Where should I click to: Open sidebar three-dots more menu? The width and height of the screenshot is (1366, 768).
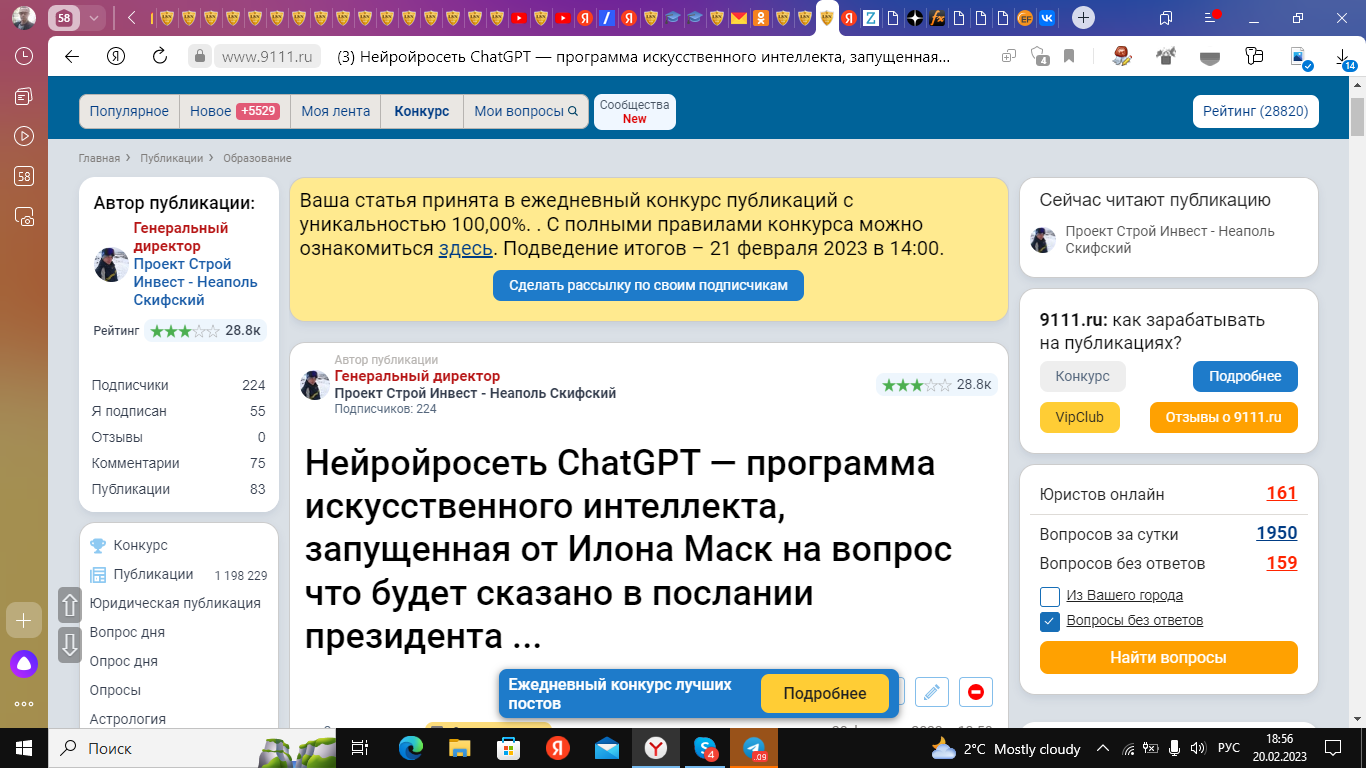pyautogui.click(x=24, y=704)
